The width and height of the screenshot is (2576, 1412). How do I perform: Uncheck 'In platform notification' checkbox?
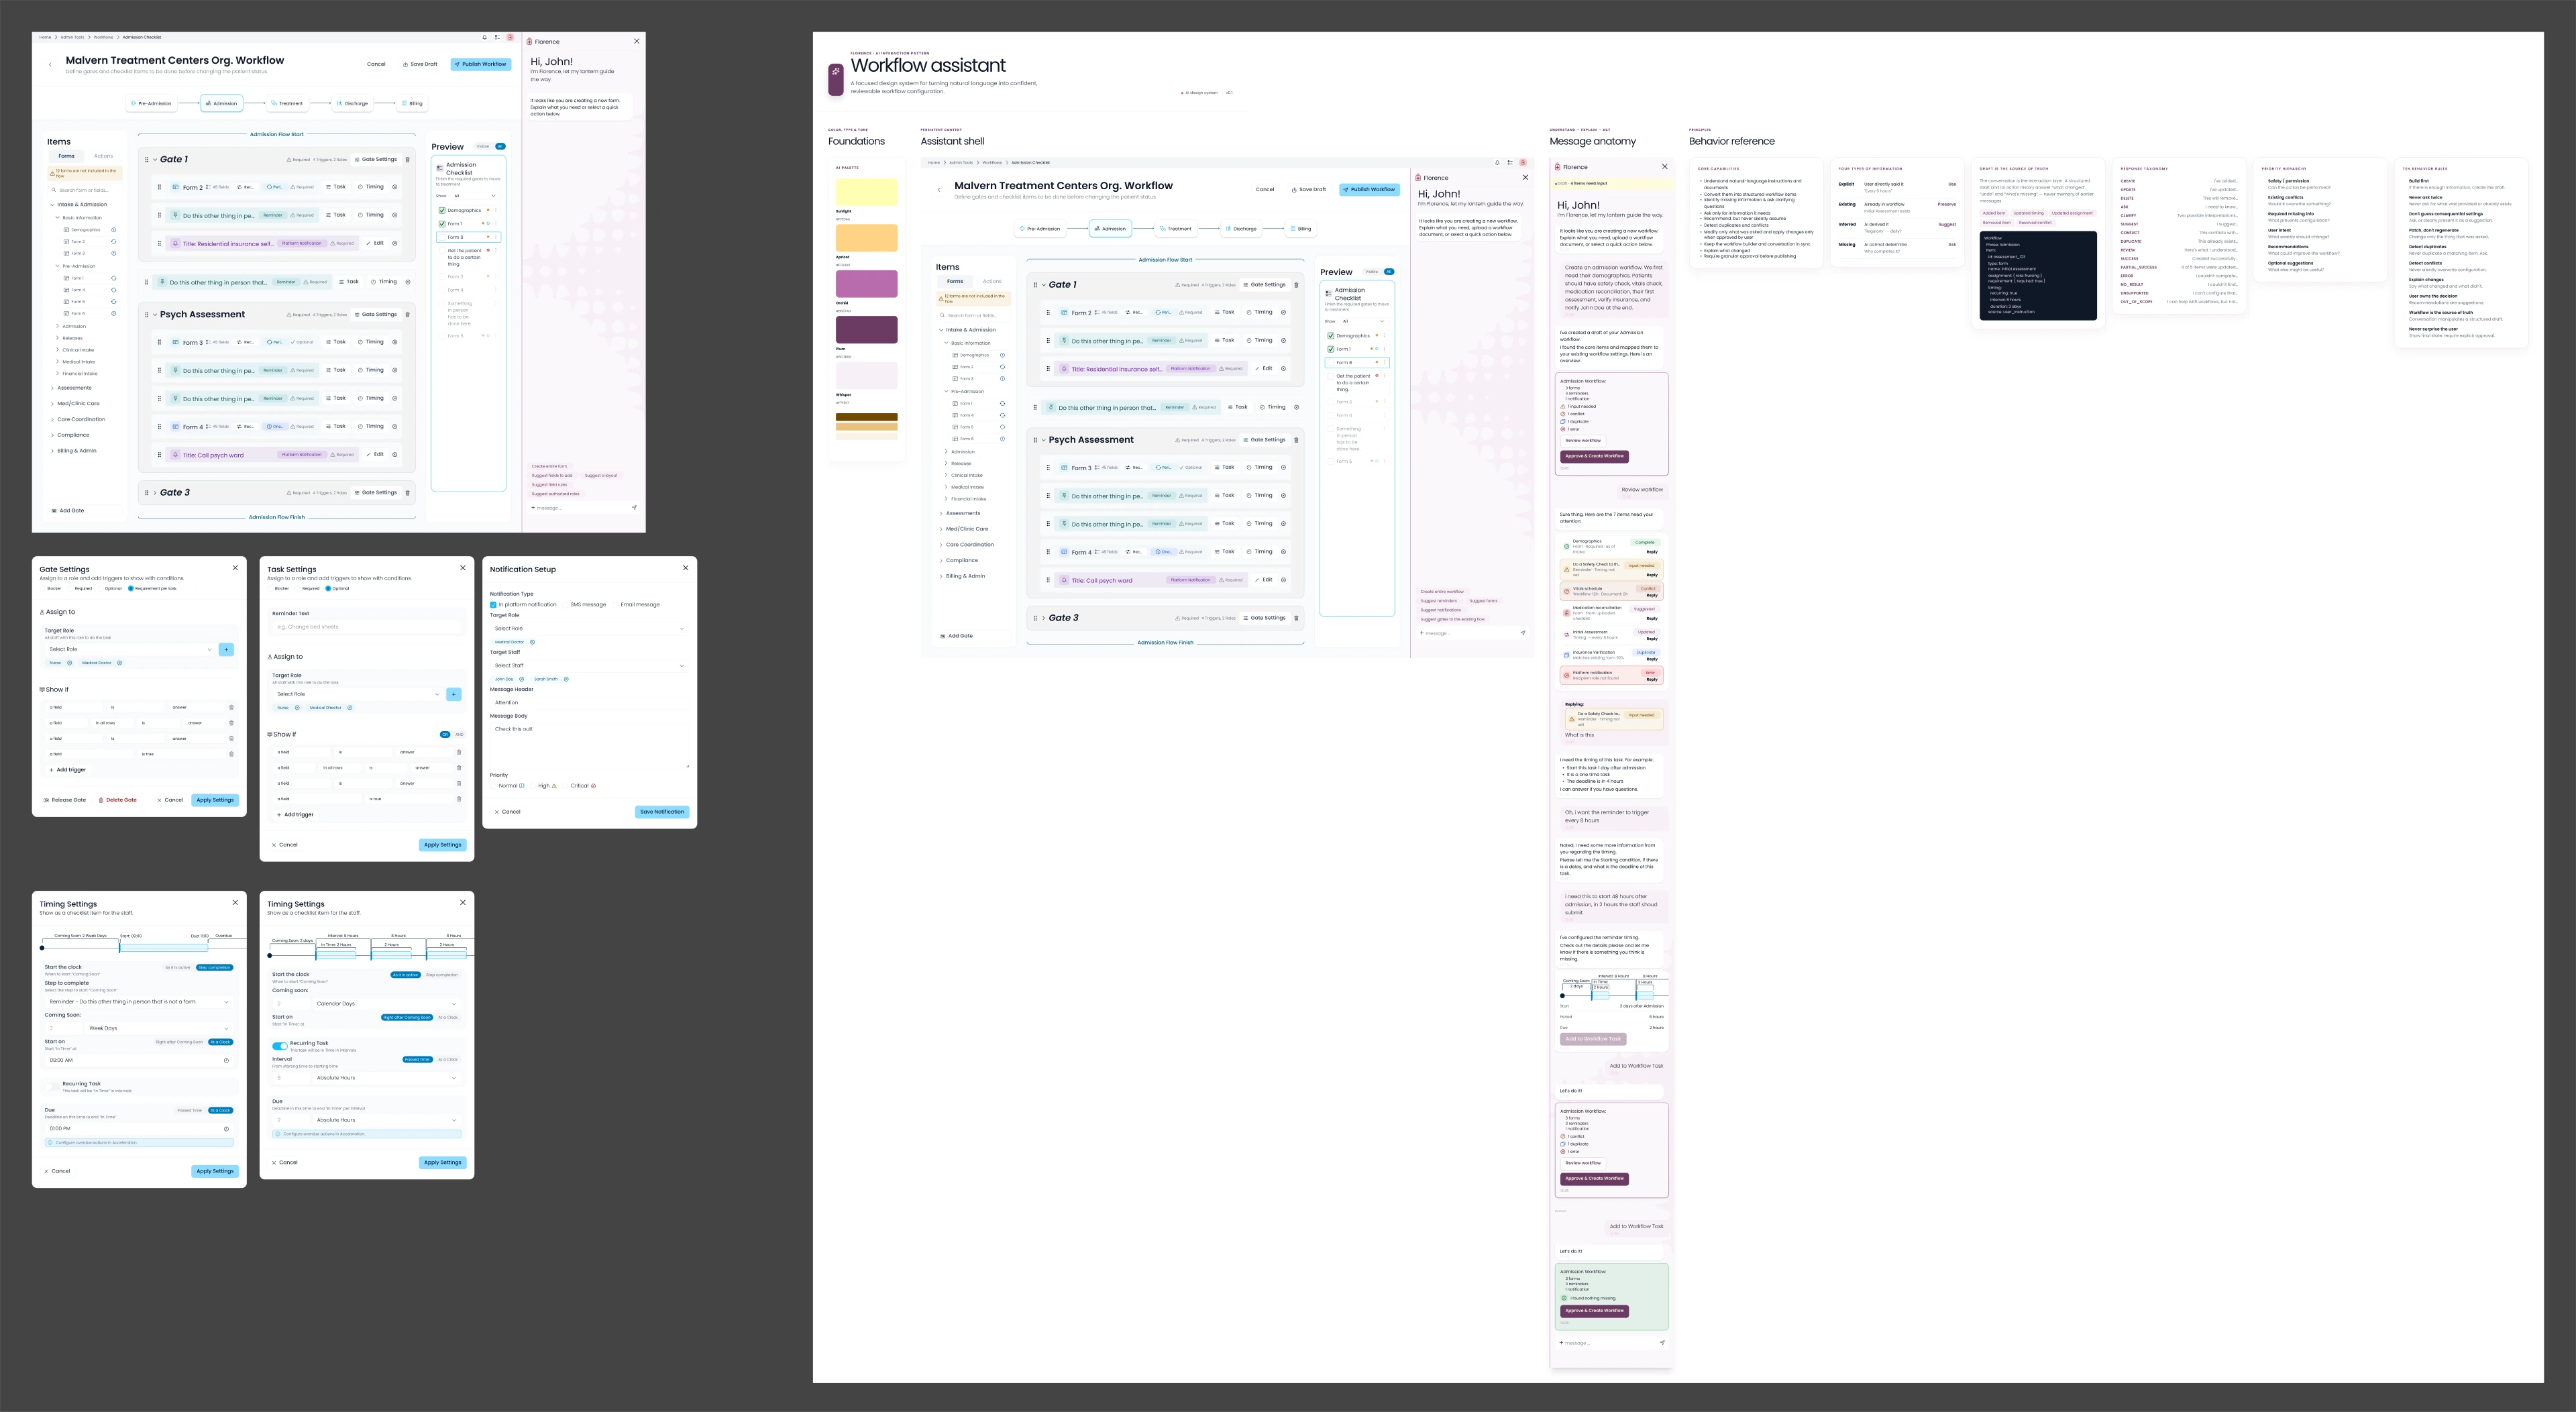point(493,604)
